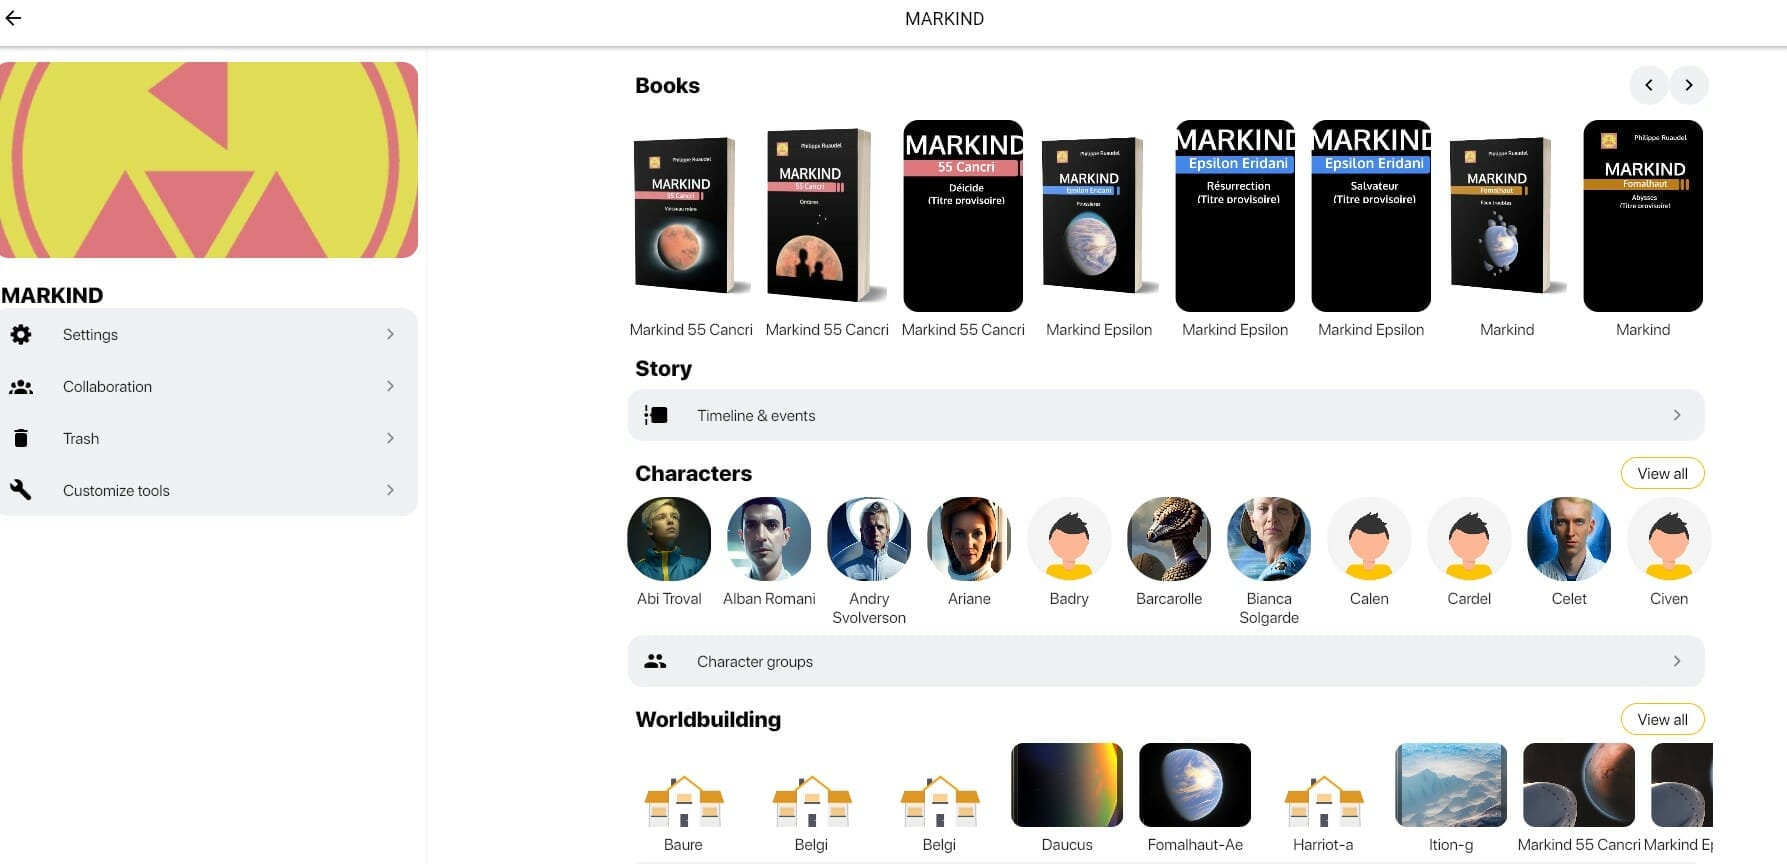Click the Character groups icon
Viewport: 1787px width, 864px height.
click(656, 661)
